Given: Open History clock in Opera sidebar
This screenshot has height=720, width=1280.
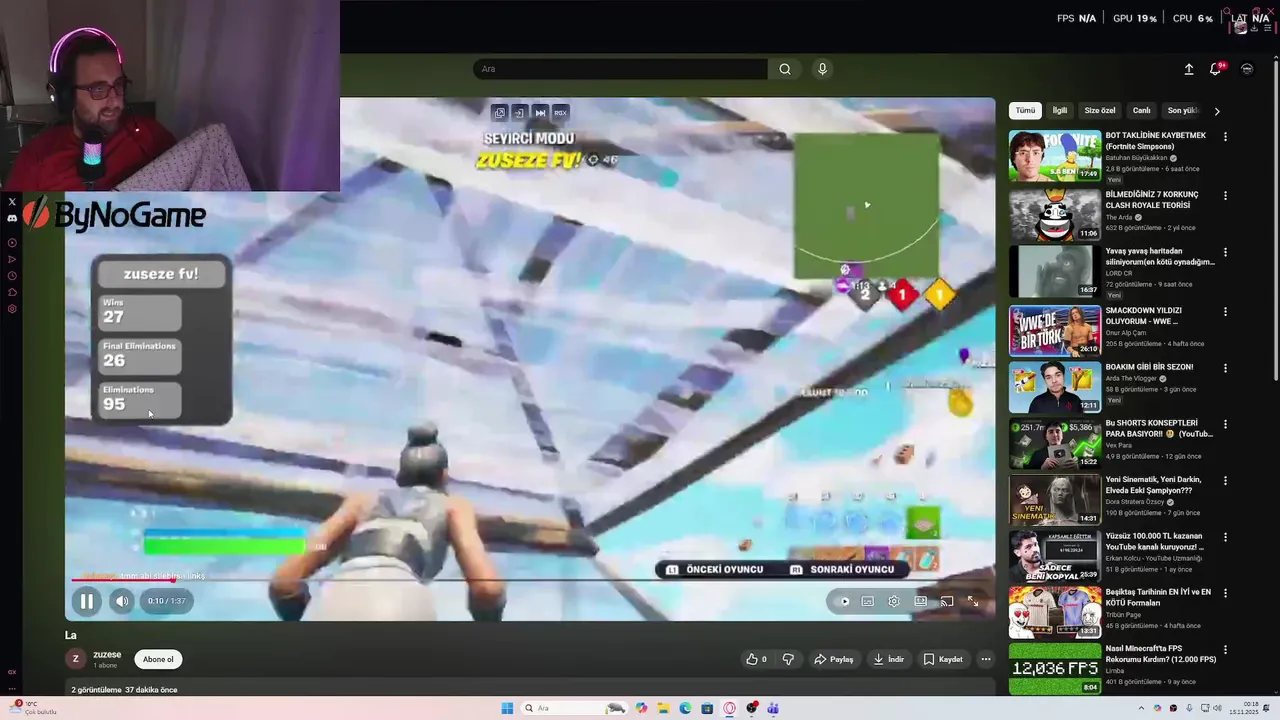Looking at the screenshot, I should coord(12,276).
